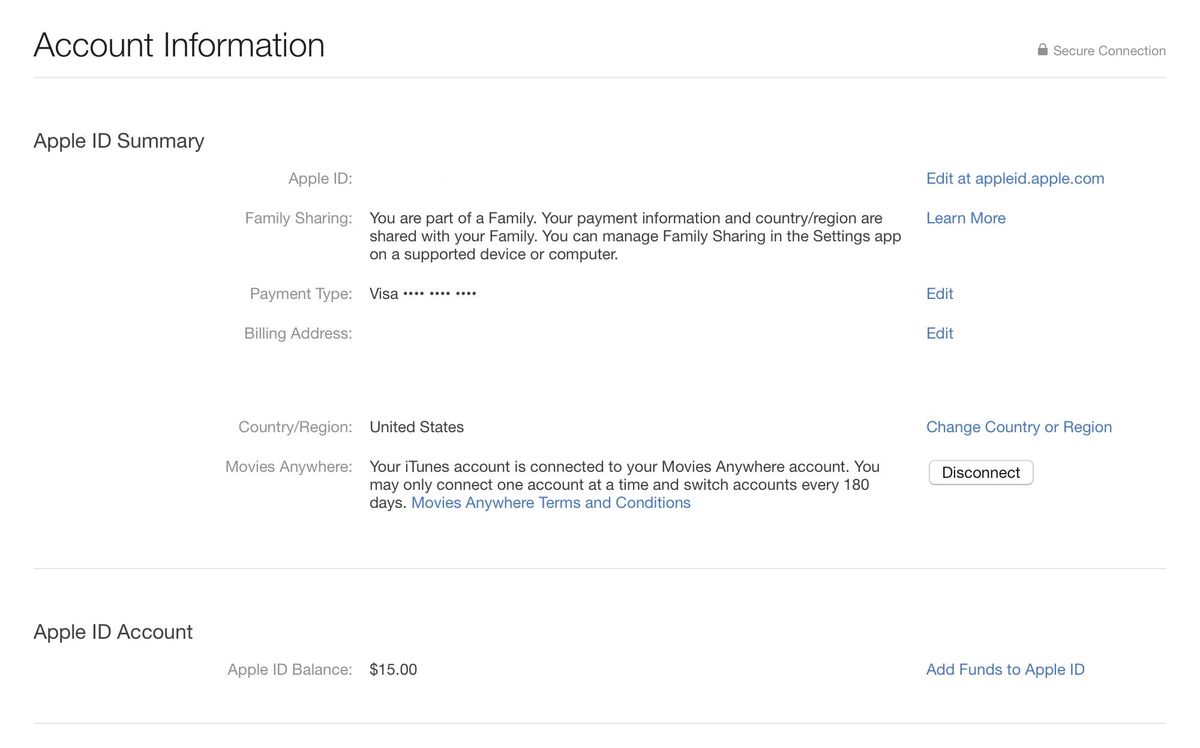Edit the Billing Address

coord(939,332)
